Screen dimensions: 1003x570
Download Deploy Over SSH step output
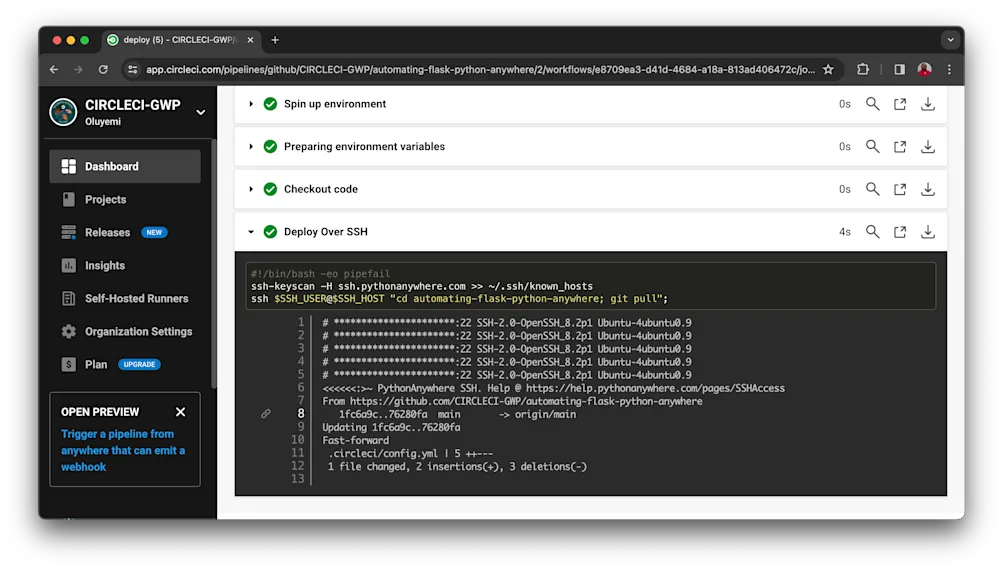(928, 232)
